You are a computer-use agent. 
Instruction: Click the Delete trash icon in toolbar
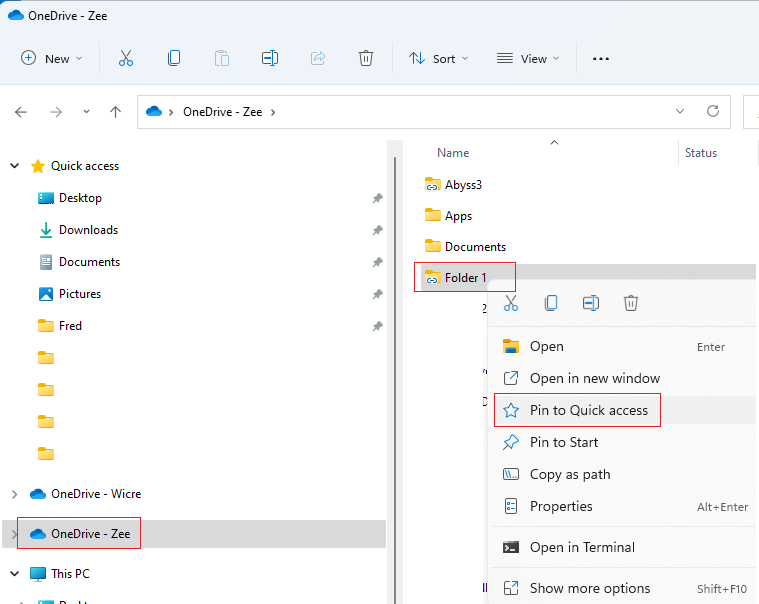365,59
